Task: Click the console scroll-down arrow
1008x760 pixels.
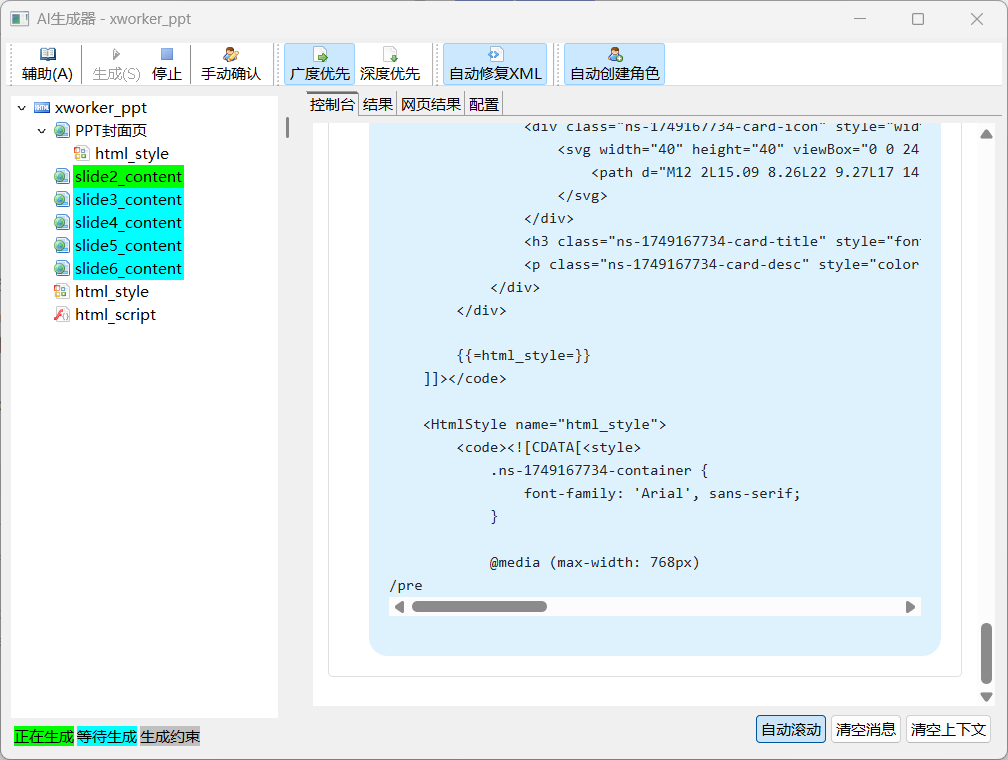Action: click(986, 696)
